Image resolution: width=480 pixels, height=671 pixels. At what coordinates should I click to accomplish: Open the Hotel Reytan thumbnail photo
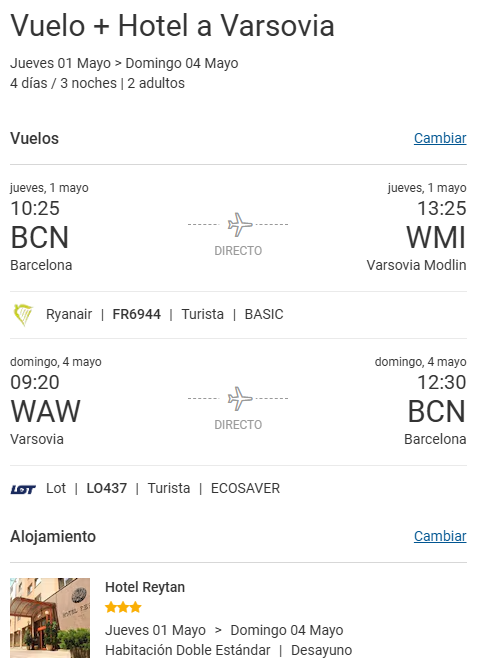coord(50,618)
